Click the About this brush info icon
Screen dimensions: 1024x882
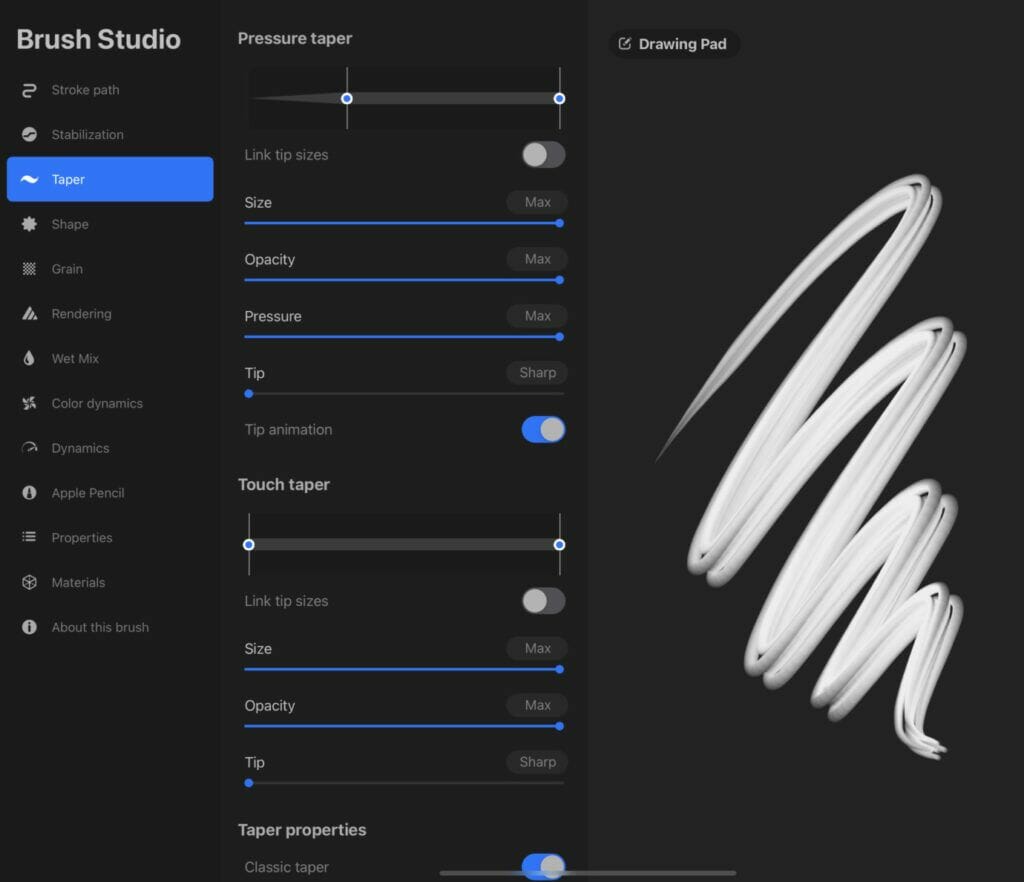point(29,627)
